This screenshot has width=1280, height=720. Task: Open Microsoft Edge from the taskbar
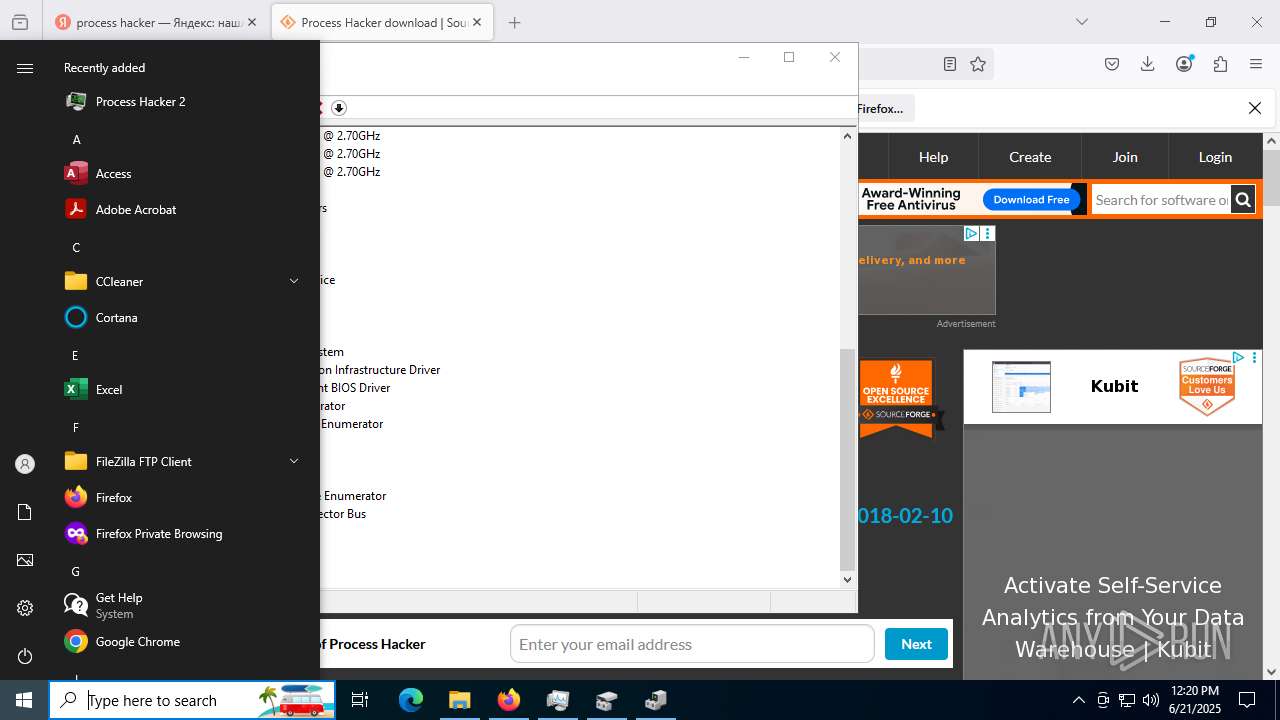coord(411,700)
